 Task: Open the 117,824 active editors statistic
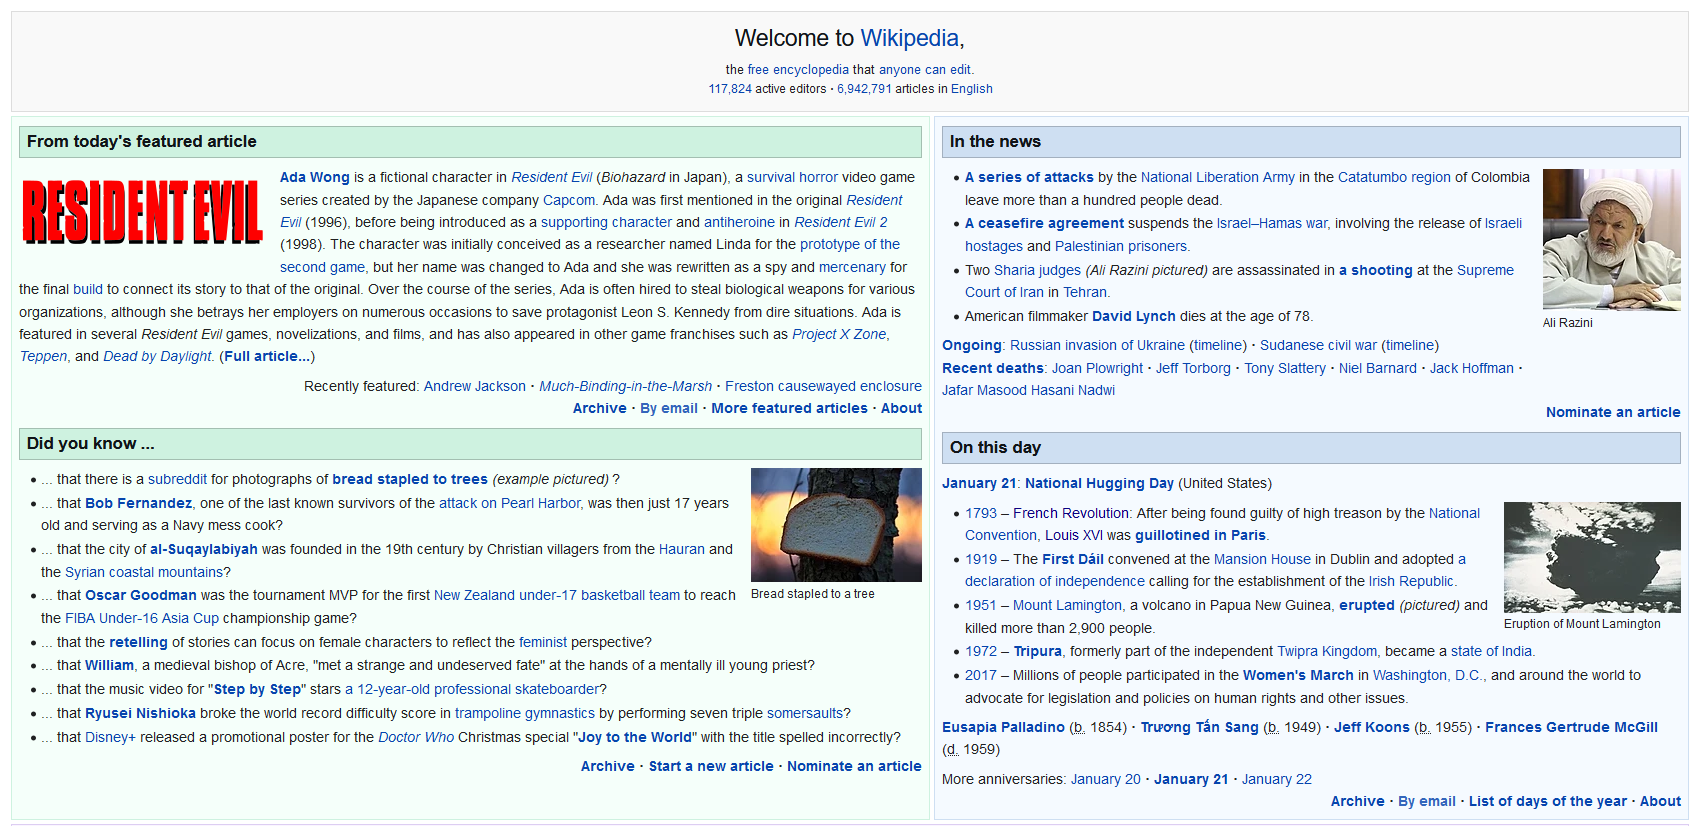click(730, 89)
